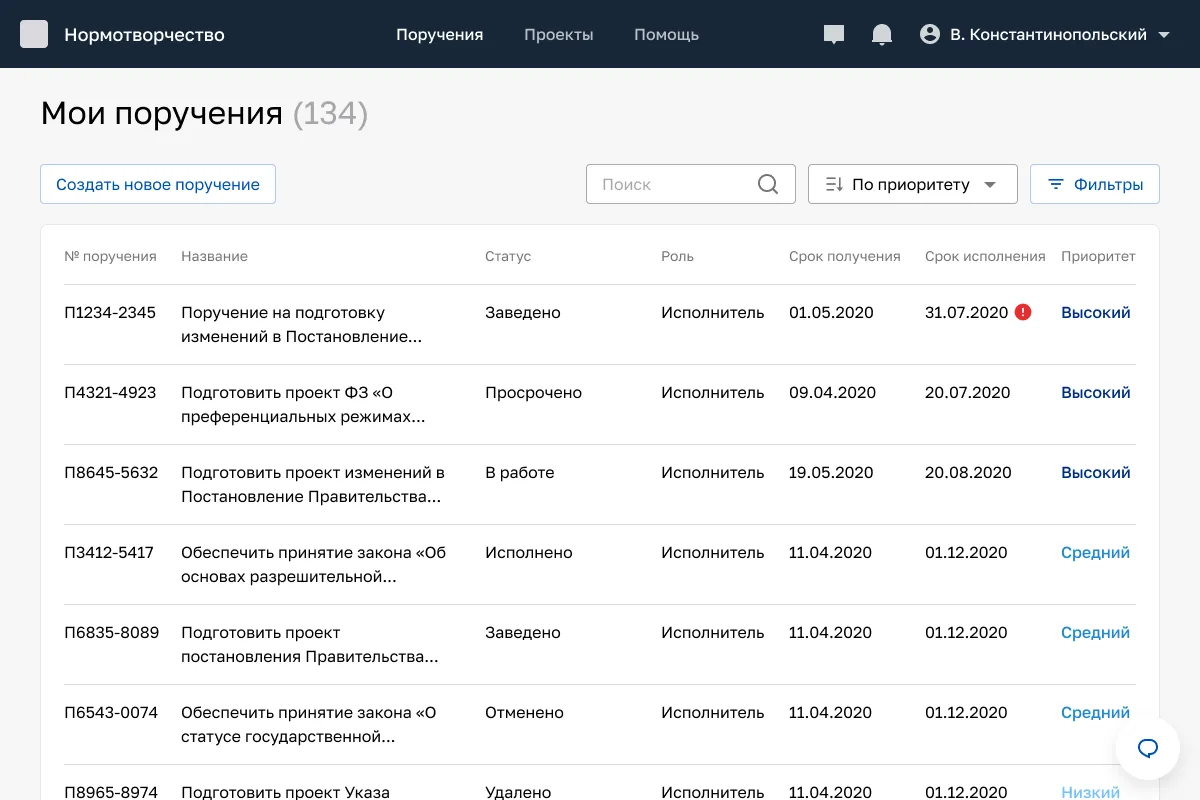Screen dimensions: 1200x800
Task: Click due date 31.07.2020
Action: tap(966, 312)
